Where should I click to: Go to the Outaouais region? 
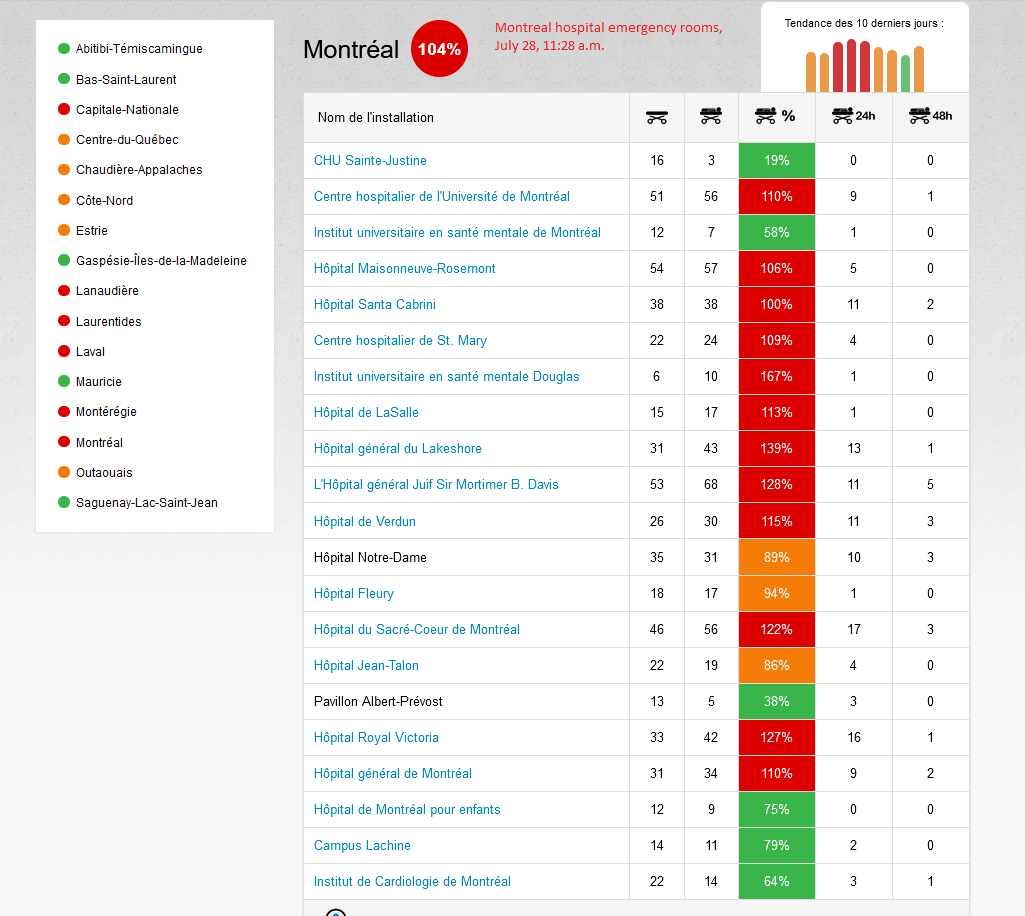(x=104, y=472)
